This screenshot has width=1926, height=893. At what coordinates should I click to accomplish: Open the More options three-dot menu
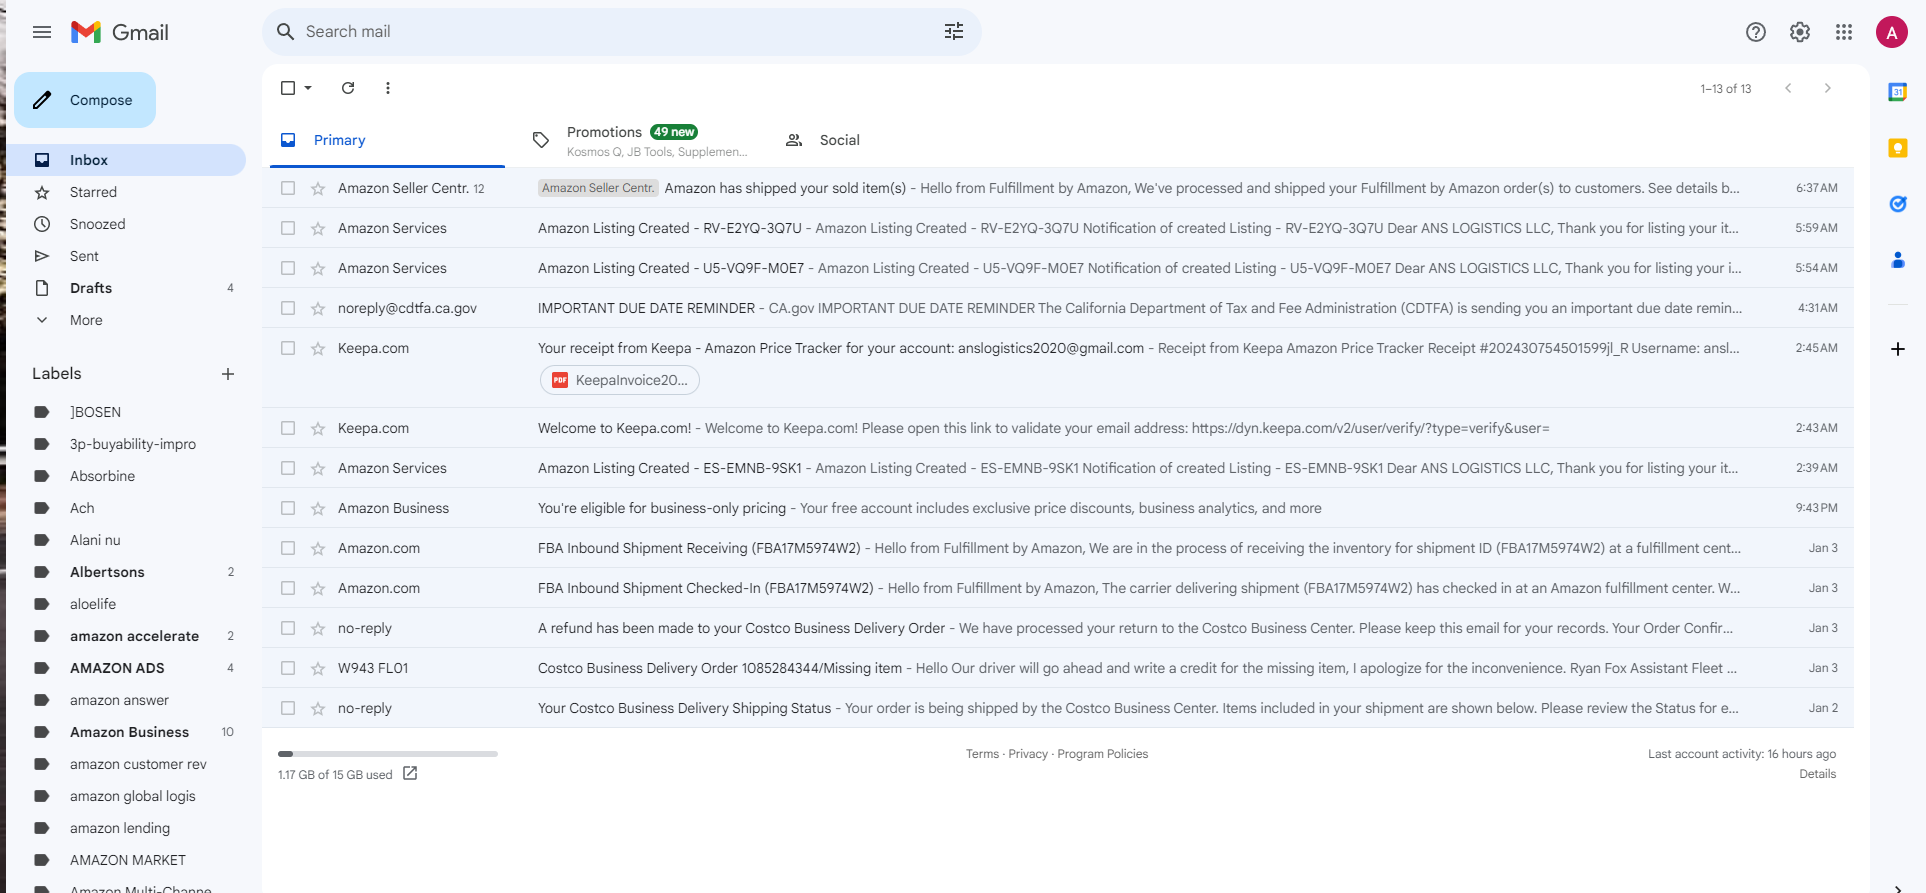tap(388, 88)
